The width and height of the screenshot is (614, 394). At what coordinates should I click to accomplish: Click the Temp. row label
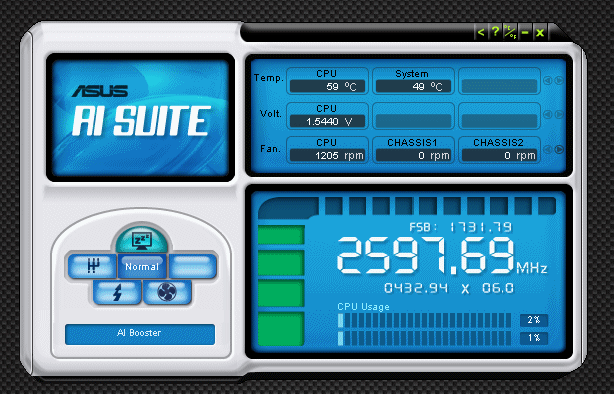[269, 78]
